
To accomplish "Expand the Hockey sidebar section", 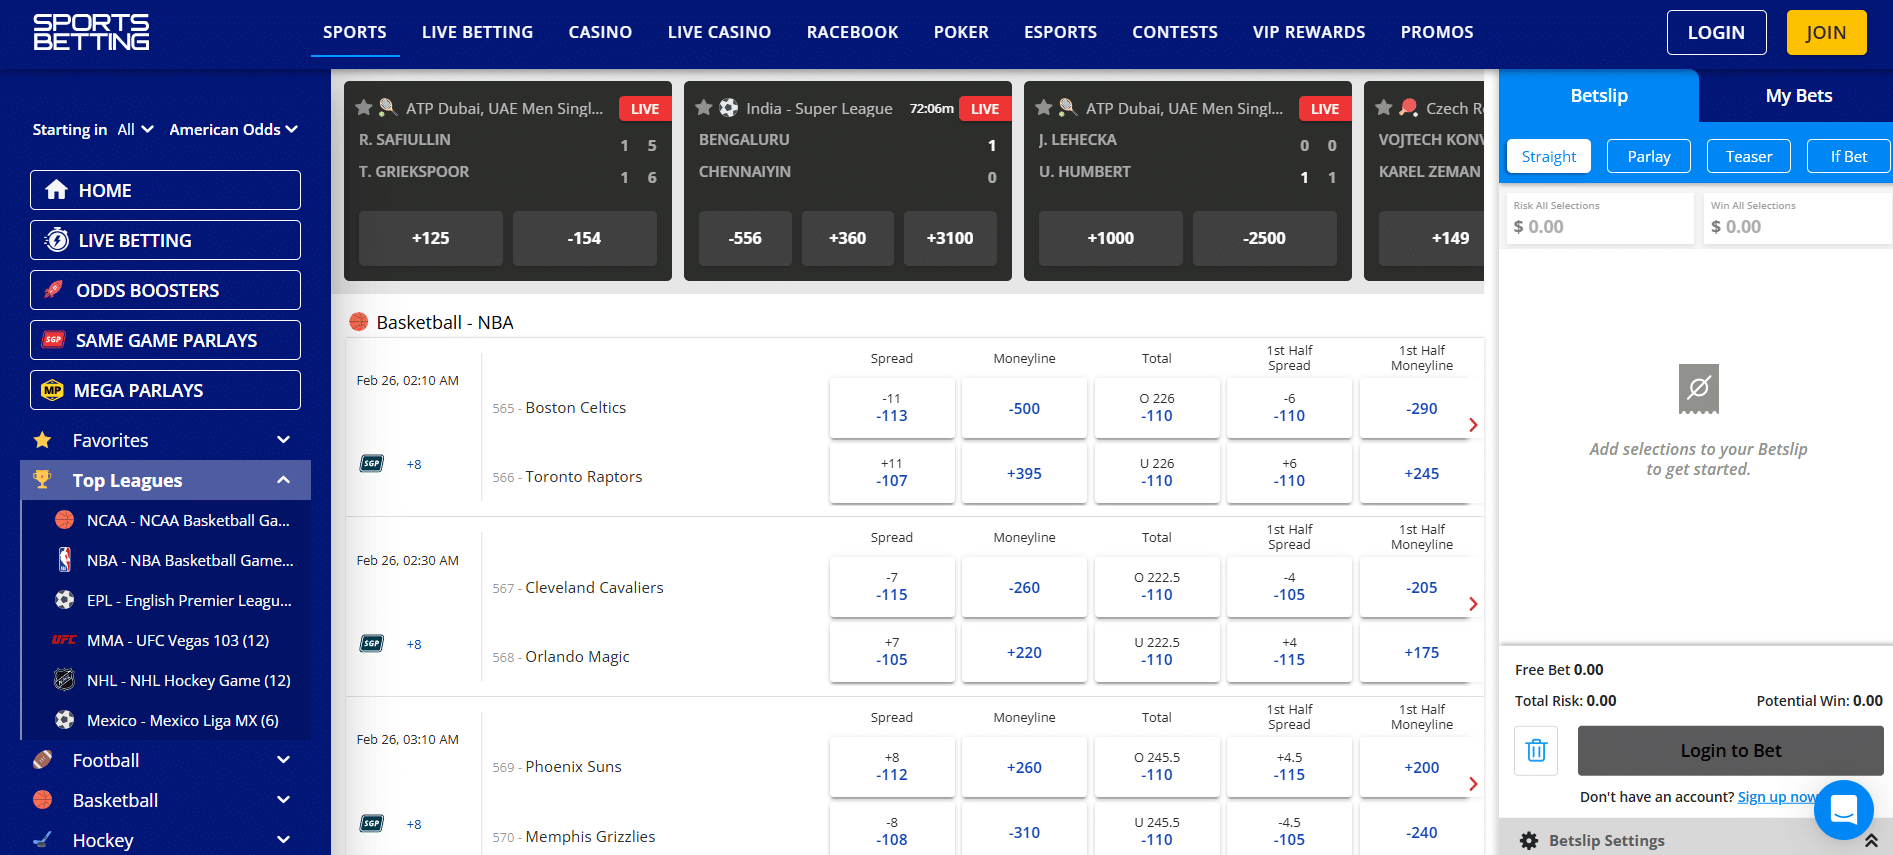I will [x=284, y=840].
